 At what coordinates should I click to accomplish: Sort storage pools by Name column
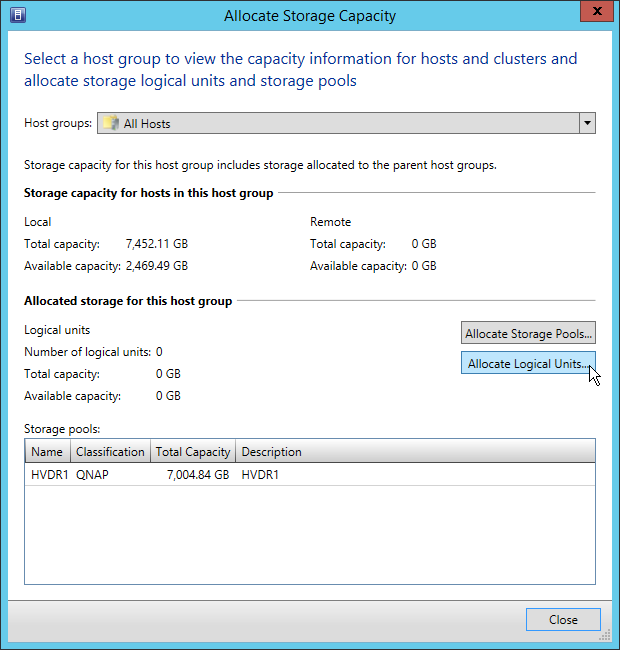point(47,452)
